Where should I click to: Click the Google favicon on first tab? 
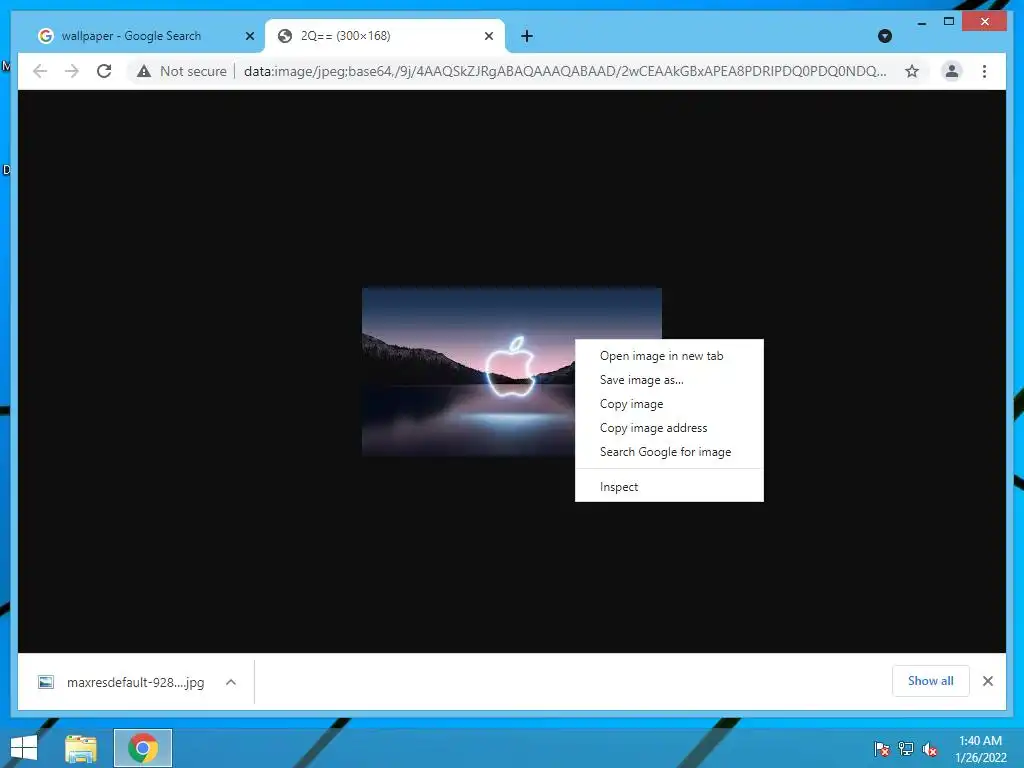pos(46,36)
